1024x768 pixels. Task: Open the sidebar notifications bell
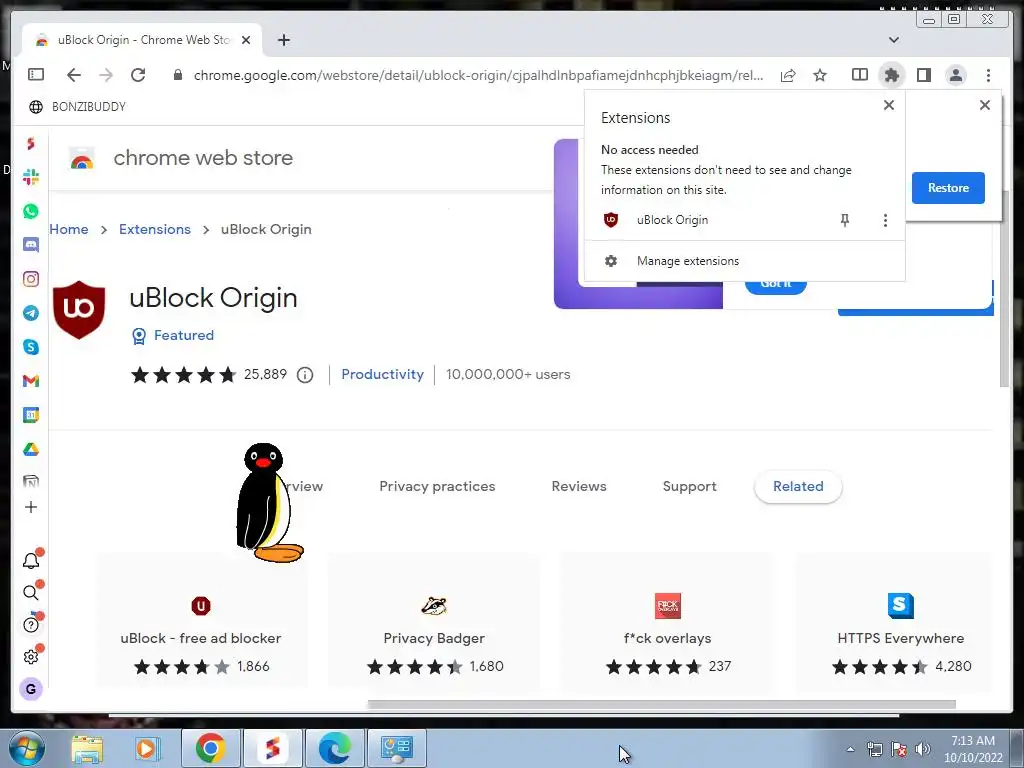click(x=31, y=560)
